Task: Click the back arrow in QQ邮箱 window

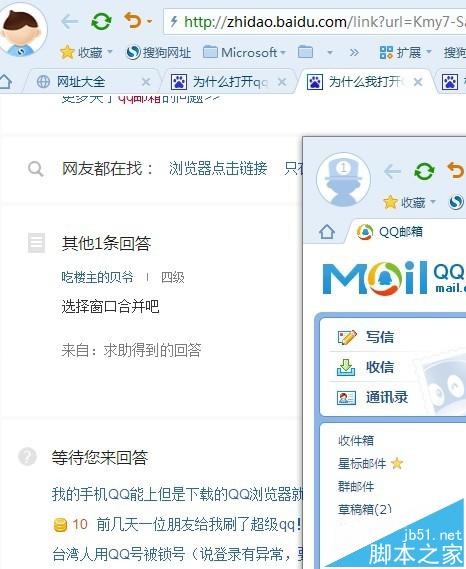Action: coord(392,172)
